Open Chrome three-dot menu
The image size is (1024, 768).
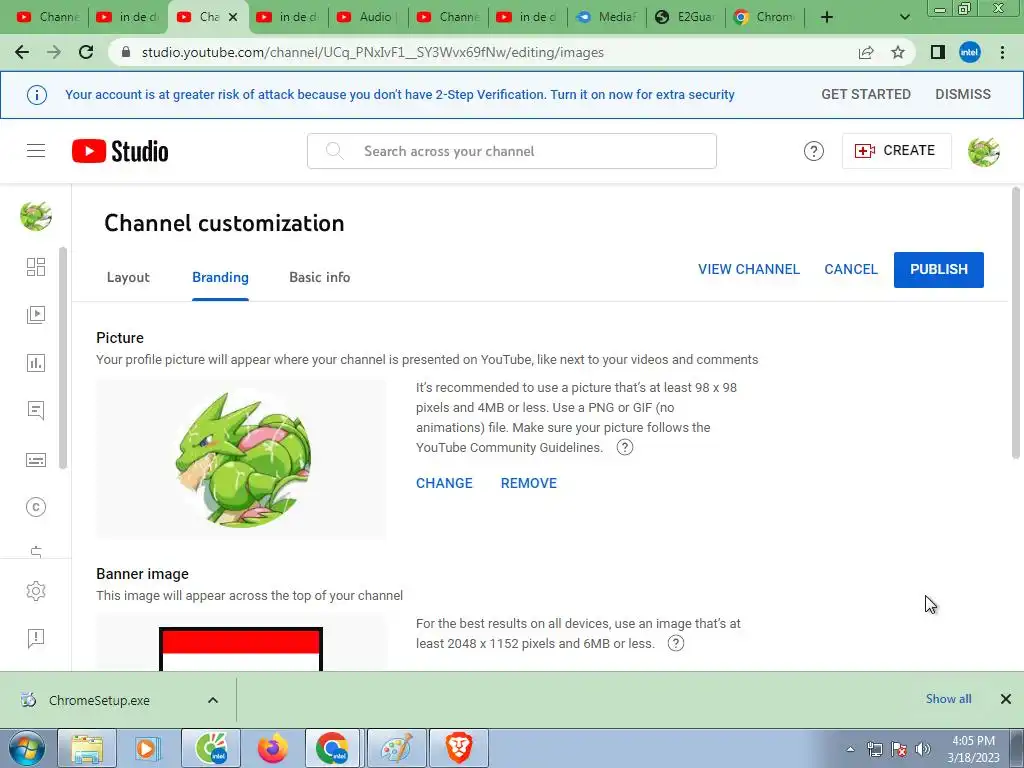pyautogui.click(x=1002, y=52)
